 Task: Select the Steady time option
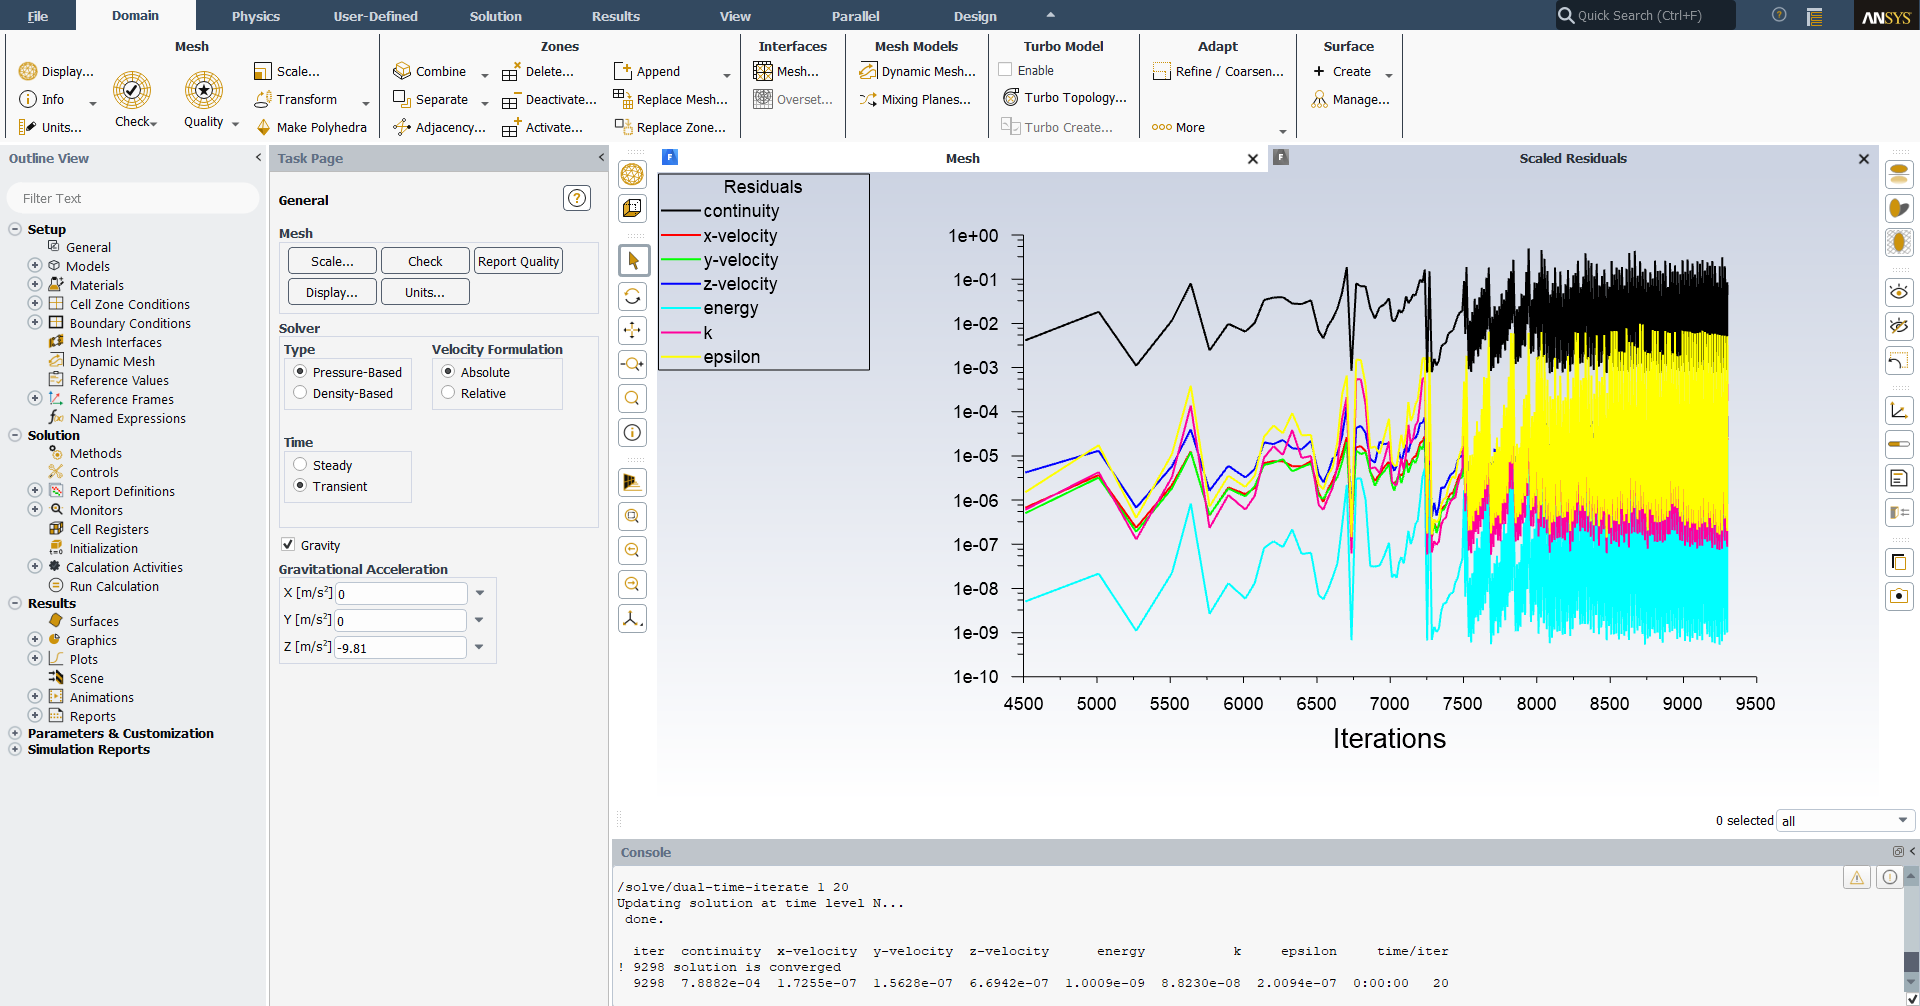pyautogui.click(x=300, y=465)
